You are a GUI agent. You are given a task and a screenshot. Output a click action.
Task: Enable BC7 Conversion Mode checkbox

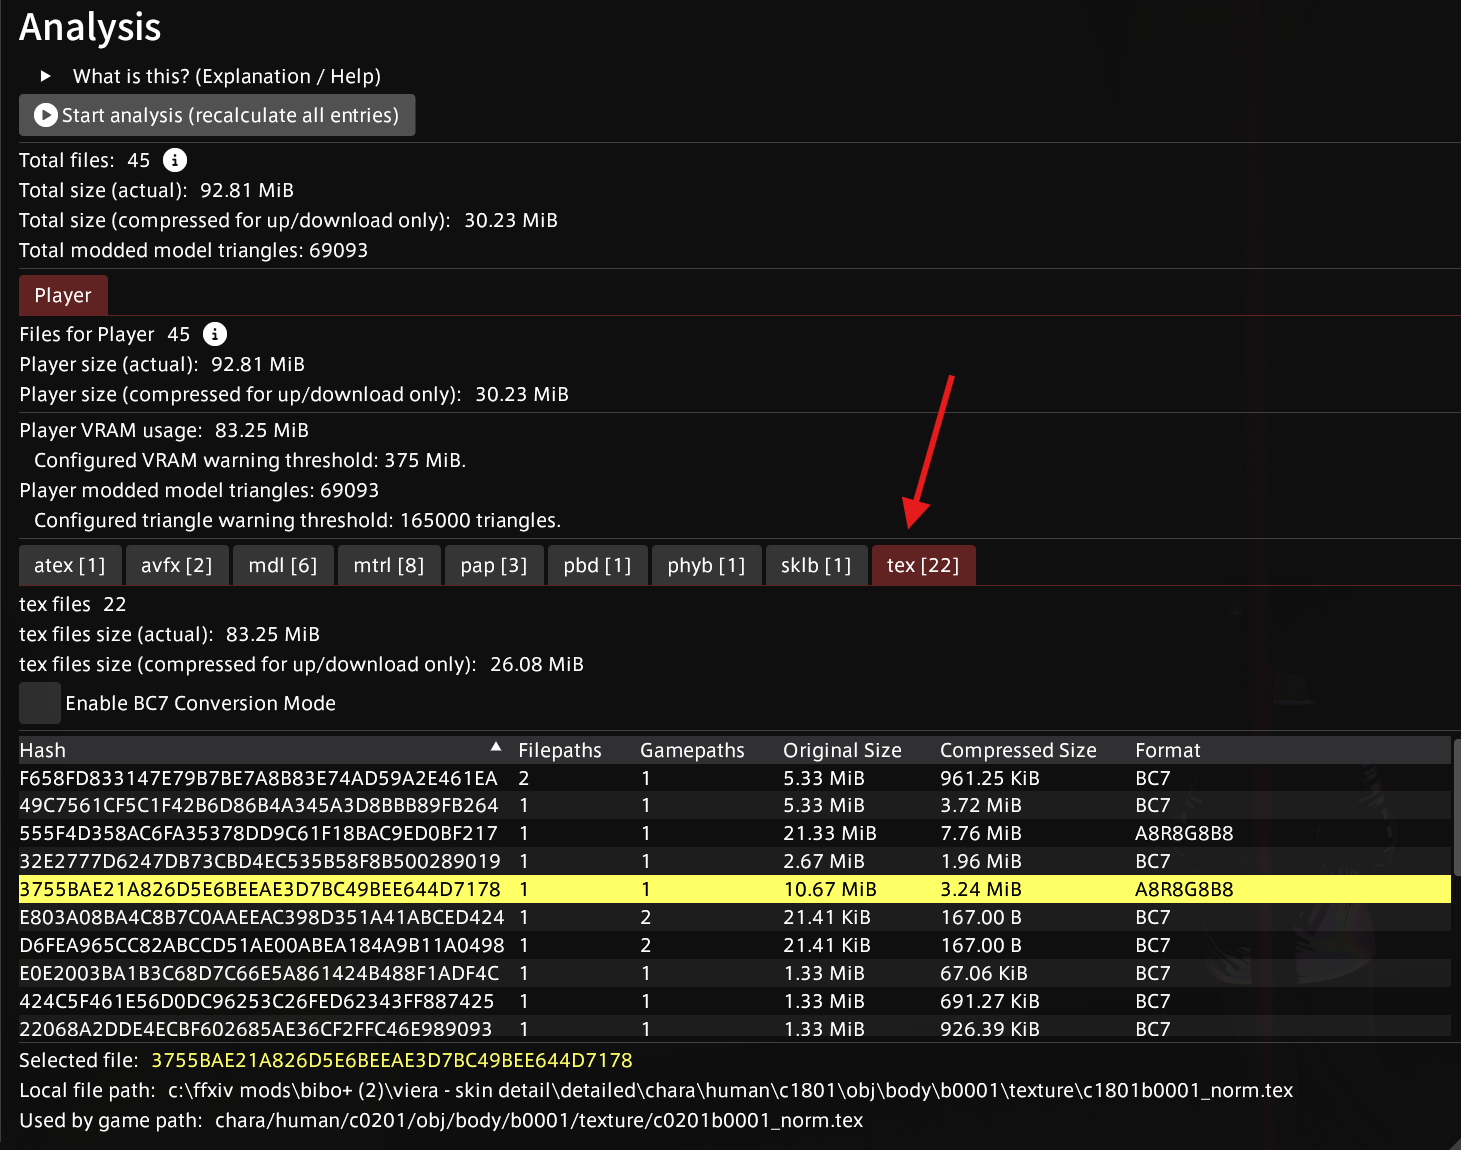point(40,703)
